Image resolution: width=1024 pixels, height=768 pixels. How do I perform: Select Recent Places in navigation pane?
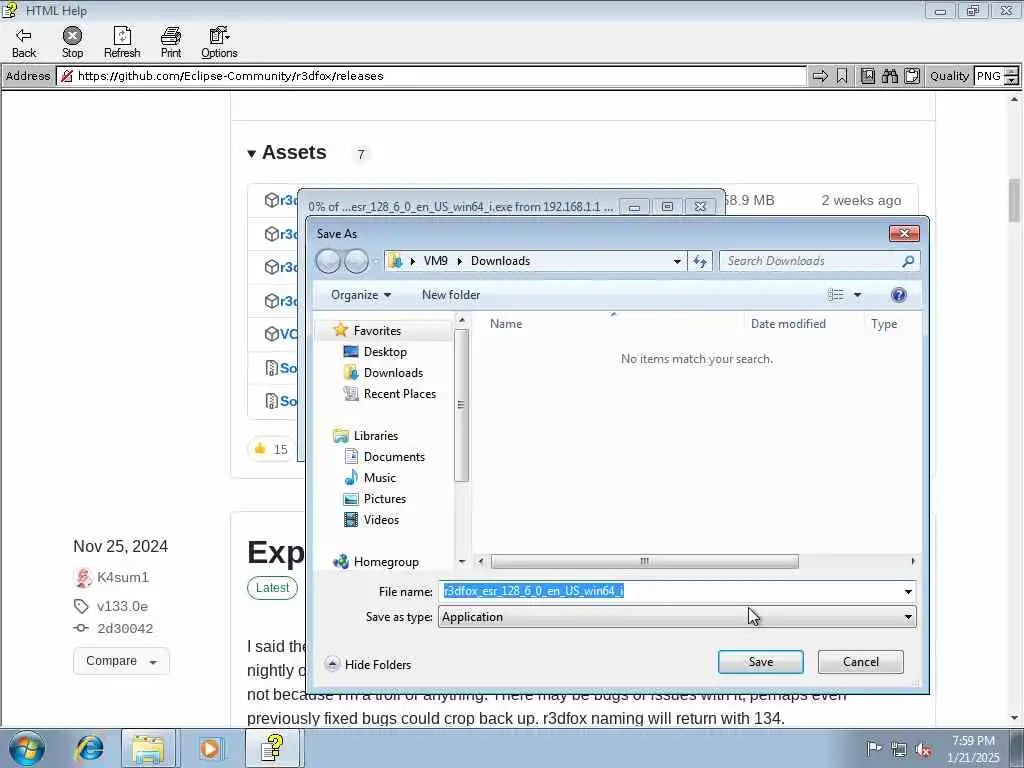[x=400, y=394]
